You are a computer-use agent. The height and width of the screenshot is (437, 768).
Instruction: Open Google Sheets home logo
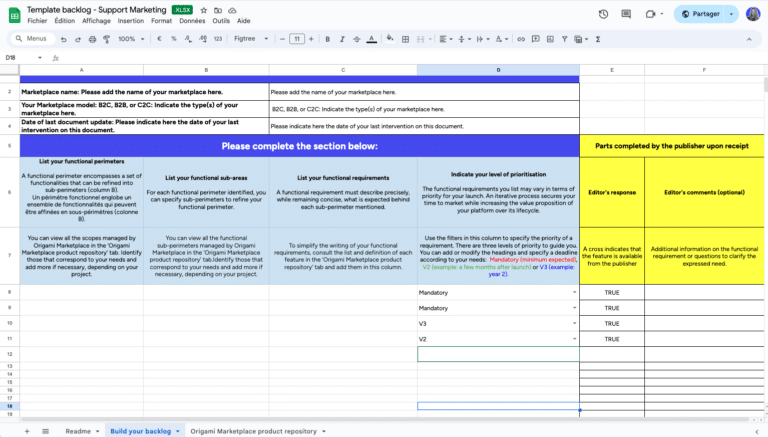pos(15,15)
